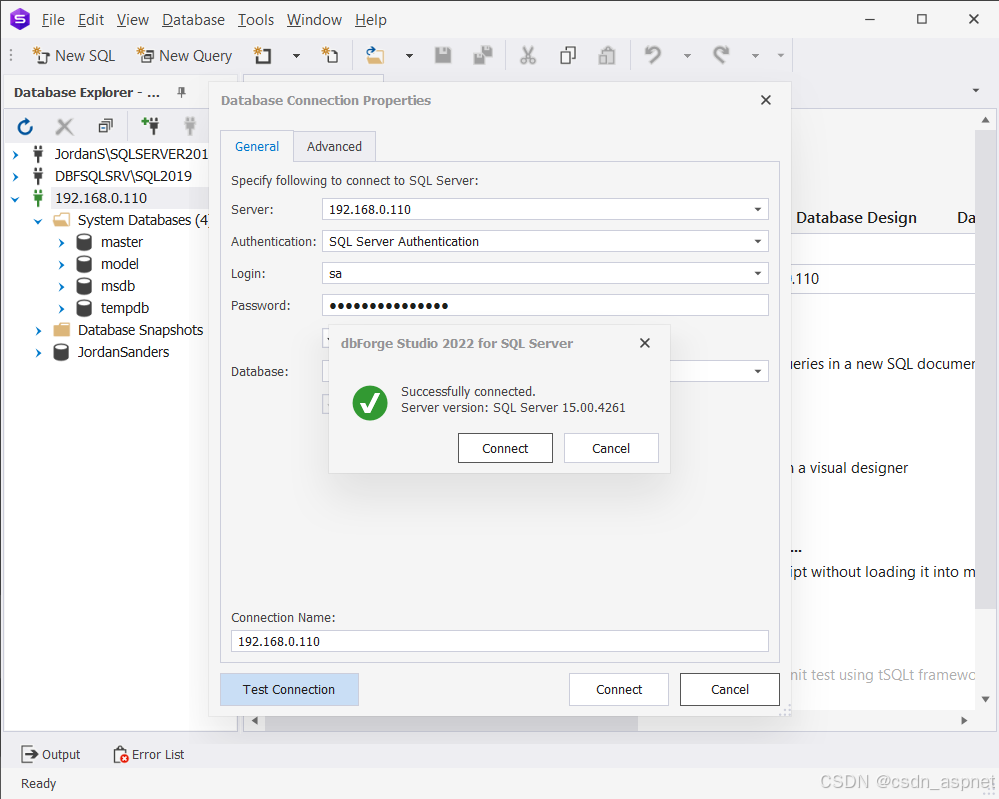Click the Test Connection button
999x799 pixels.
tap(289, 689)
